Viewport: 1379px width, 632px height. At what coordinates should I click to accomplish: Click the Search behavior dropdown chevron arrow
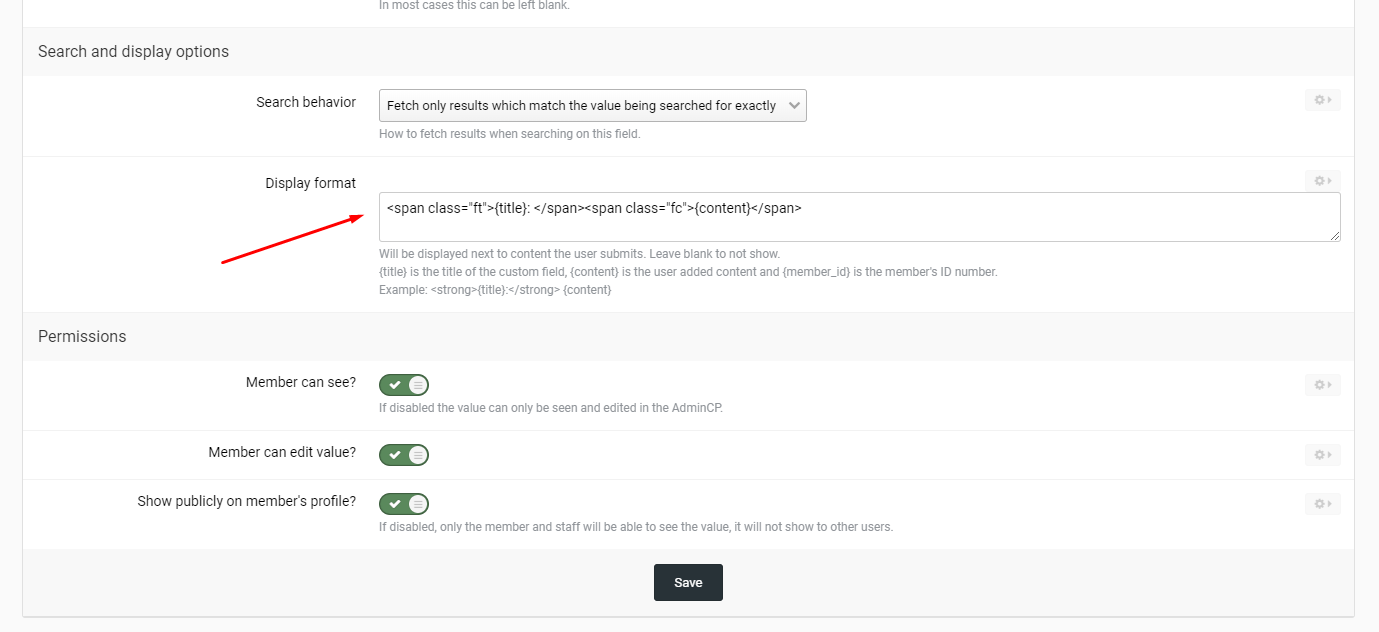(x=794, y=106)
